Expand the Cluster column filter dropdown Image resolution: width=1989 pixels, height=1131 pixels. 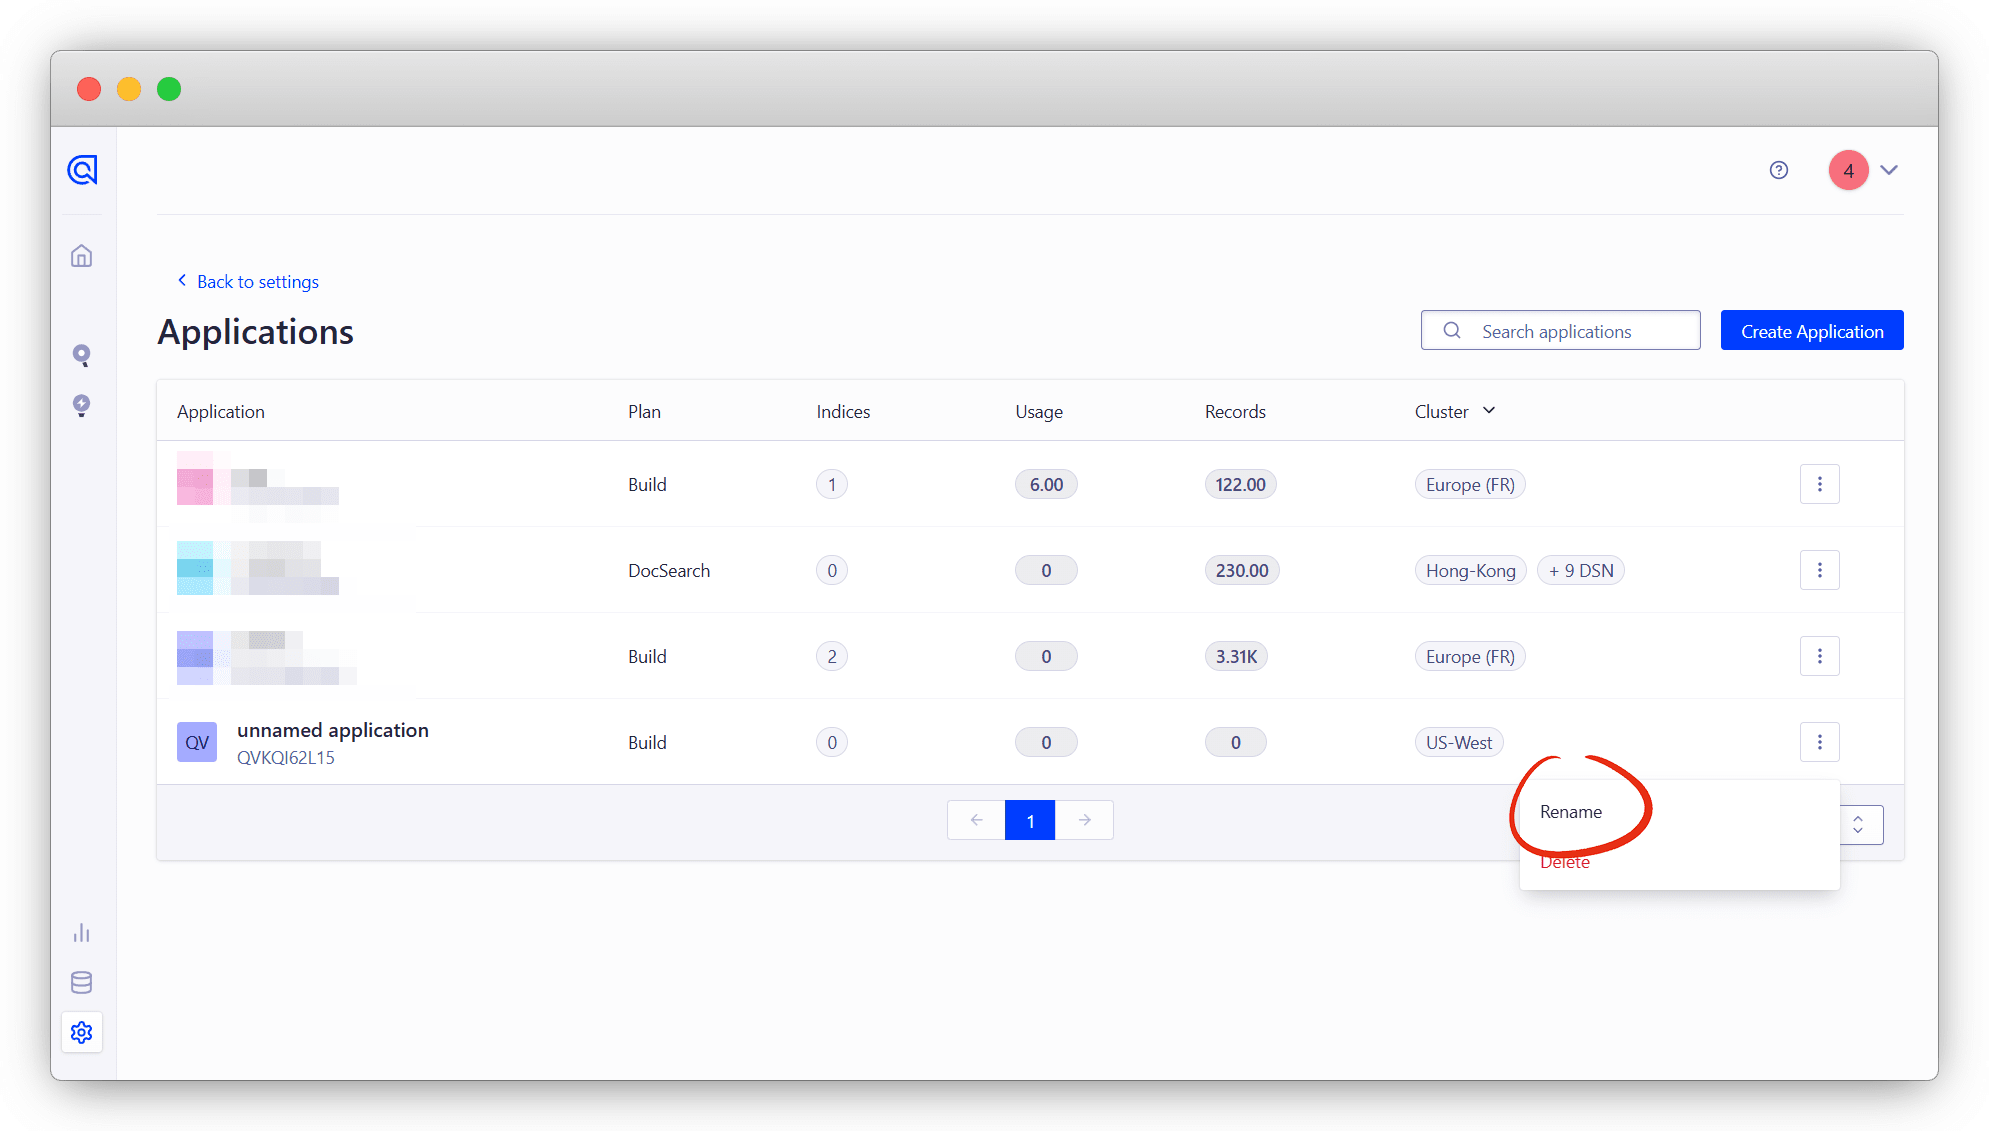pos(1488,411)
